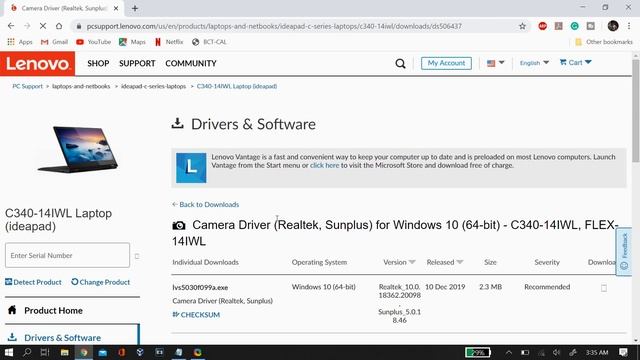Click the Lenovo site search icon

[x=400, y=63]
